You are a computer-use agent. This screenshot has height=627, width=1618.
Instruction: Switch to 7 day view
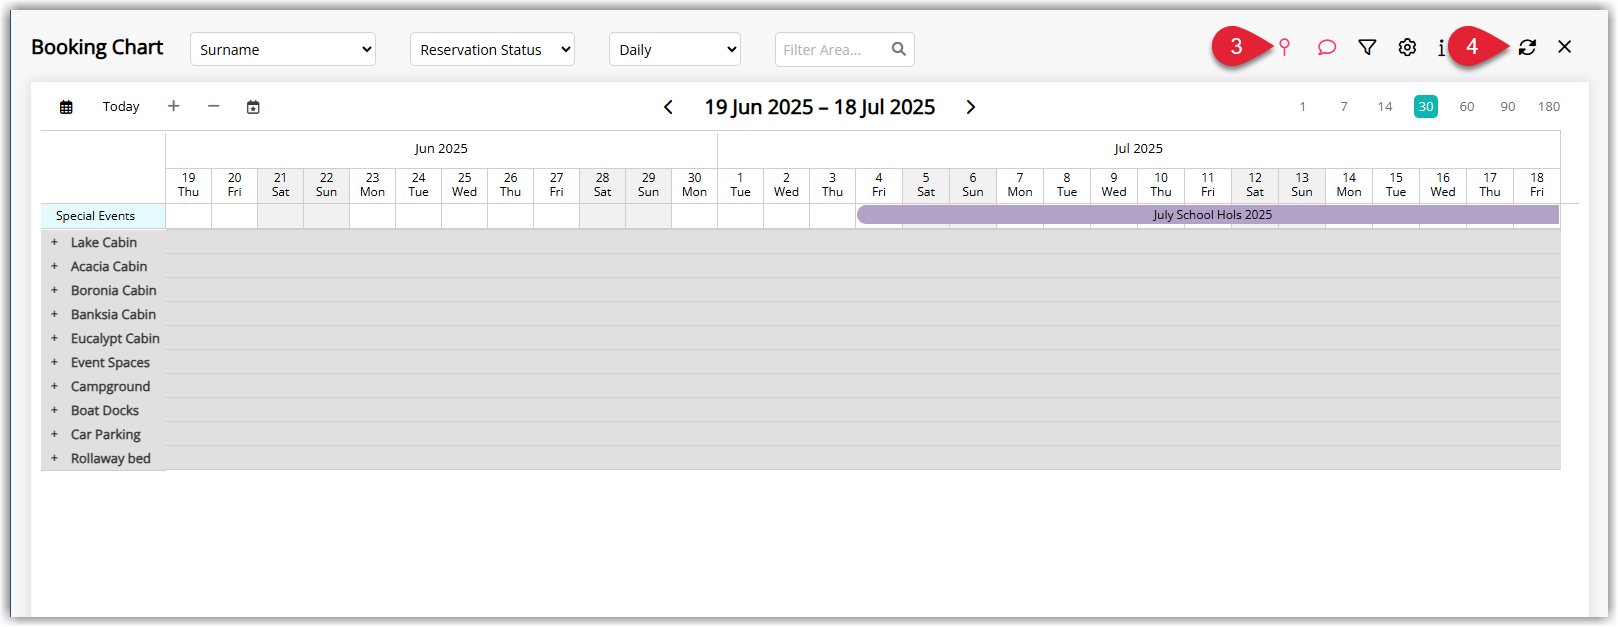[1344, 107]
